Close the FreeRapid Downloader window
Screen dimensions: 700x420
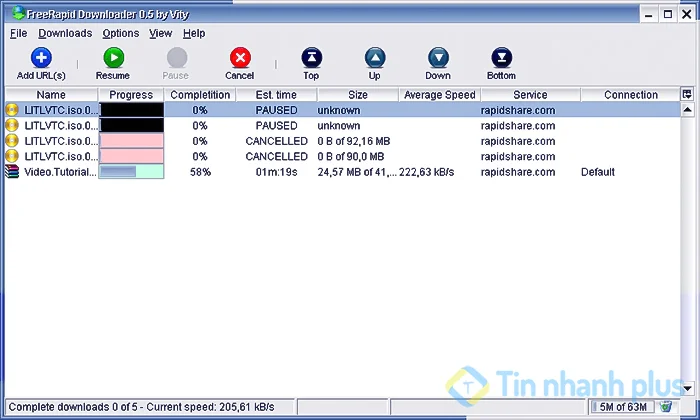tap(687, 14)
